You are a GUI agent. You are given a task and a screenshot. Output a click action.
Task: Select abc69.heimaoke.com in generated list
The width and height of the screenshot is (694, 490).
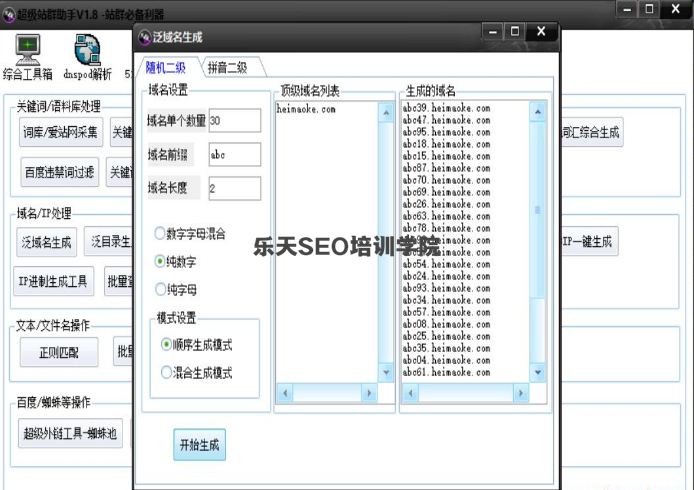(x=447, y=192)
